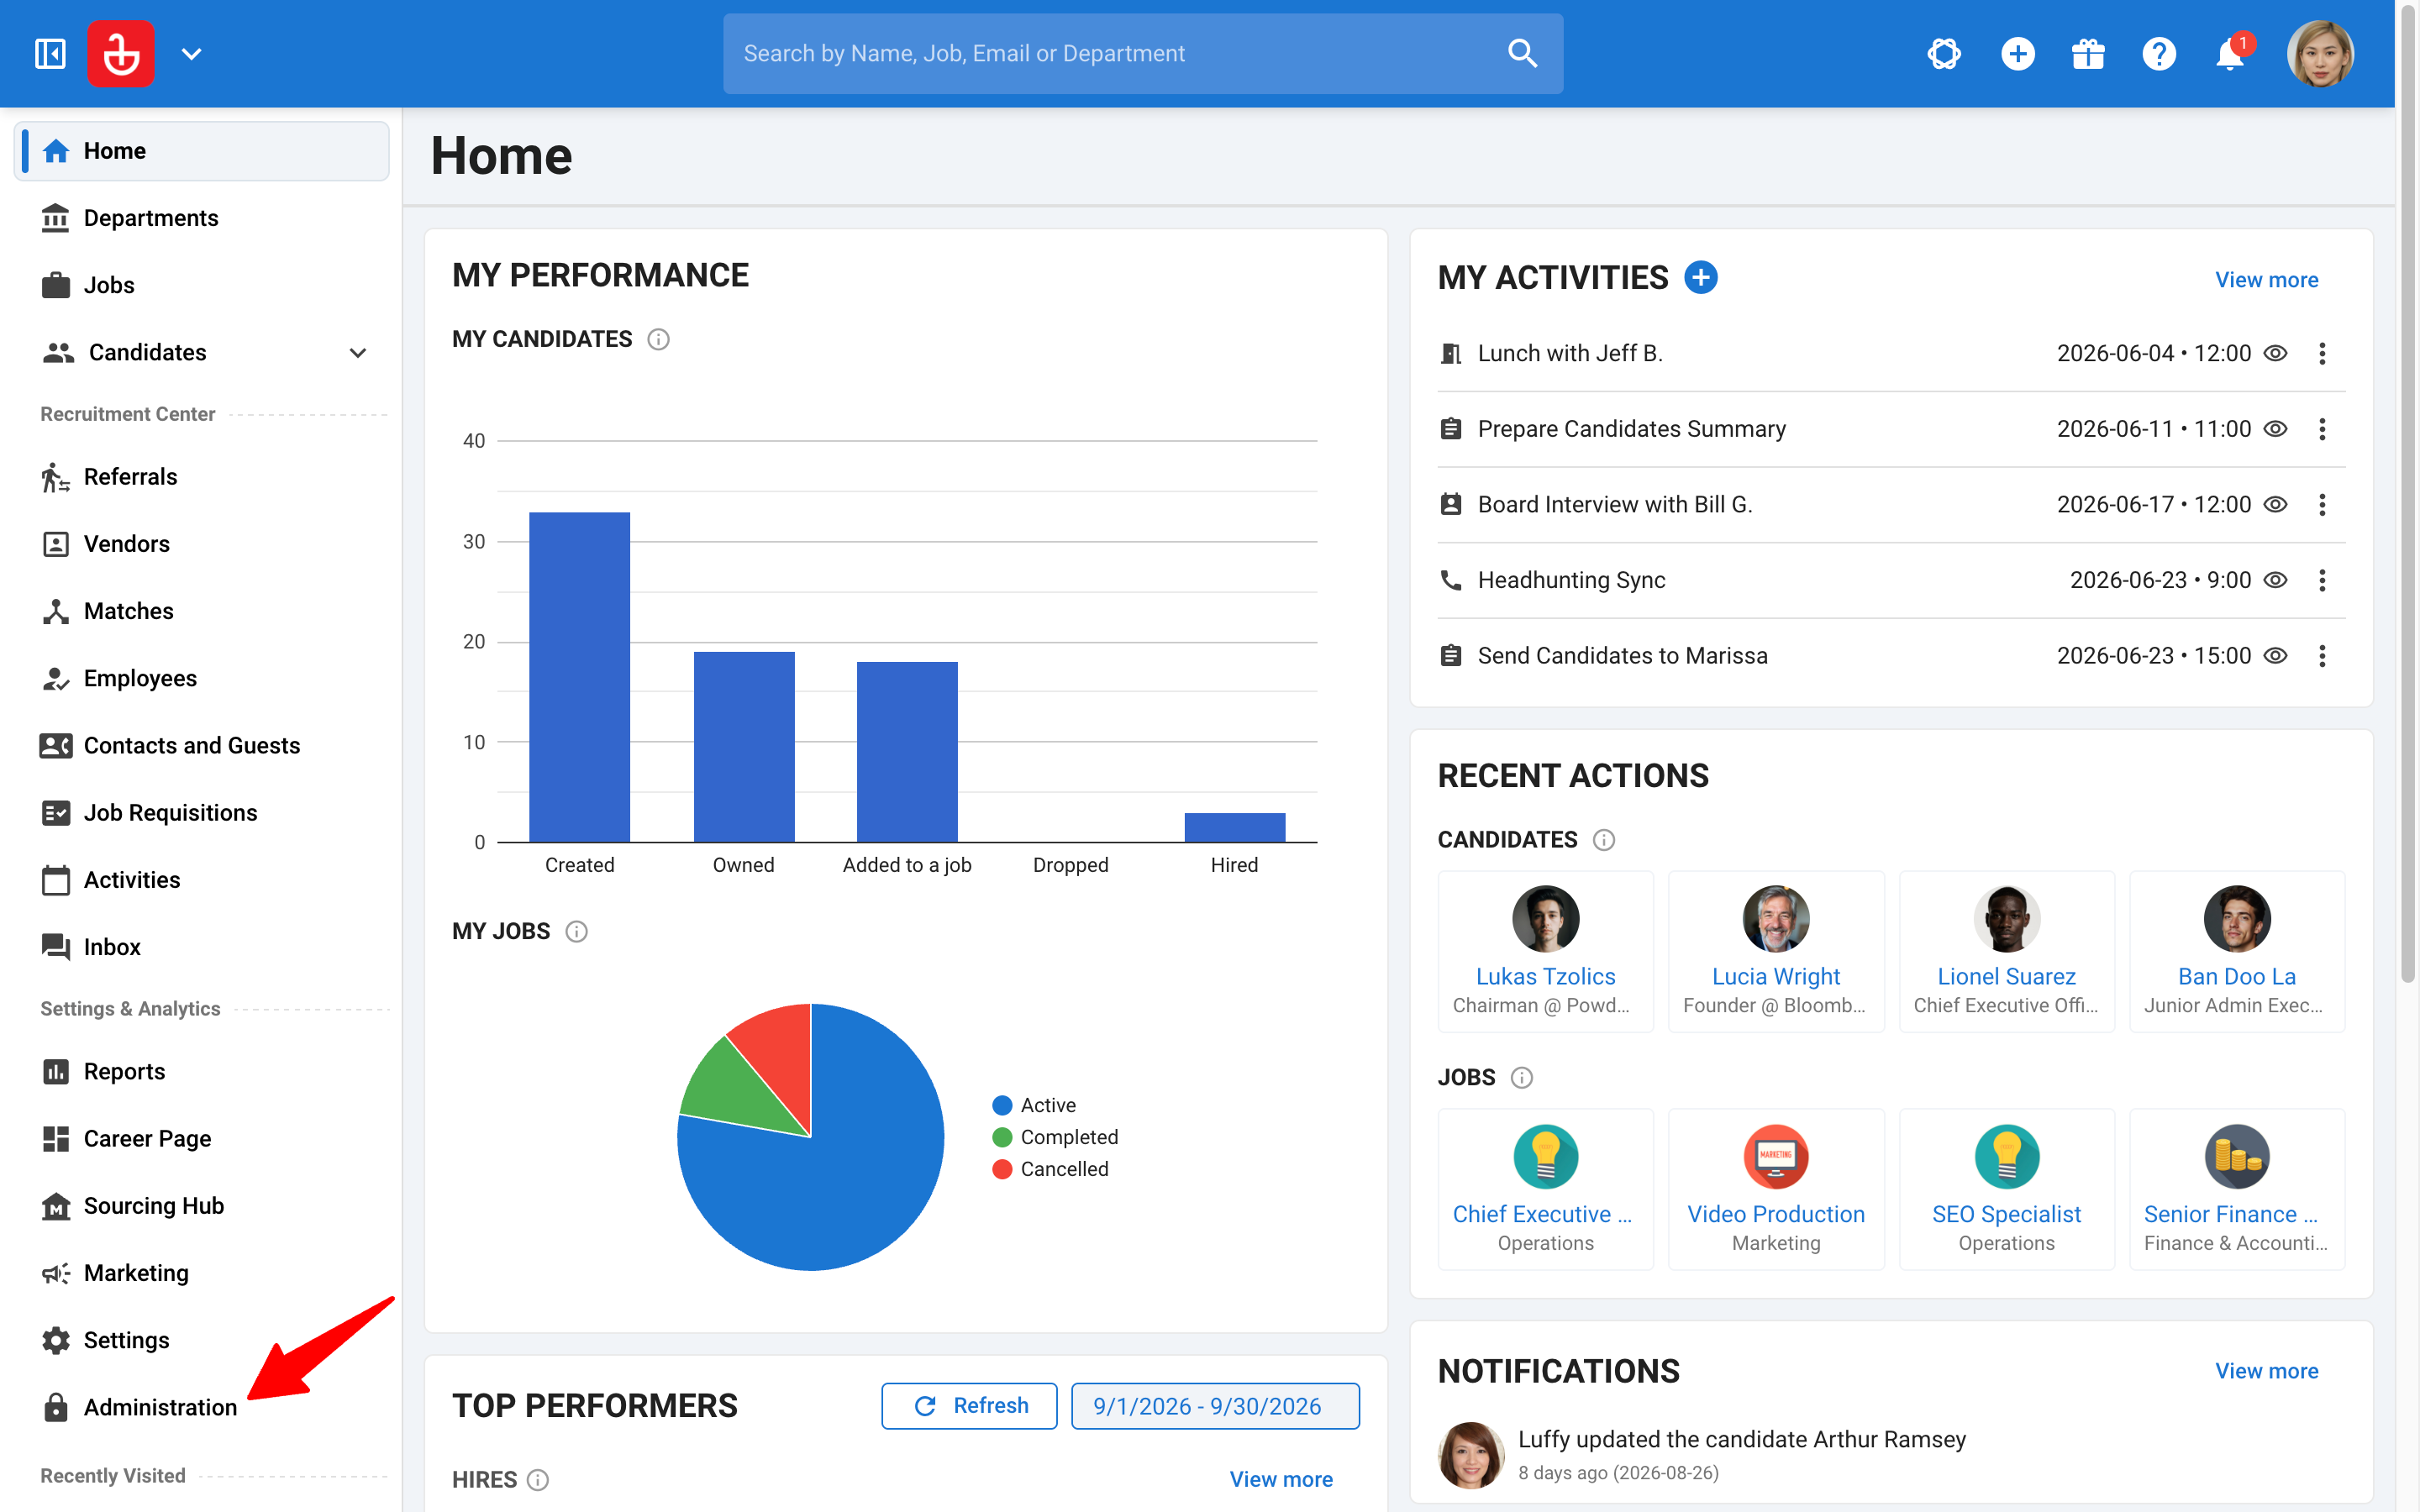This screenshot has height=1512, width=2420.
Task: Toggle visibility of Lunch with Jeff B.
Action: [x=2275, y=353]
